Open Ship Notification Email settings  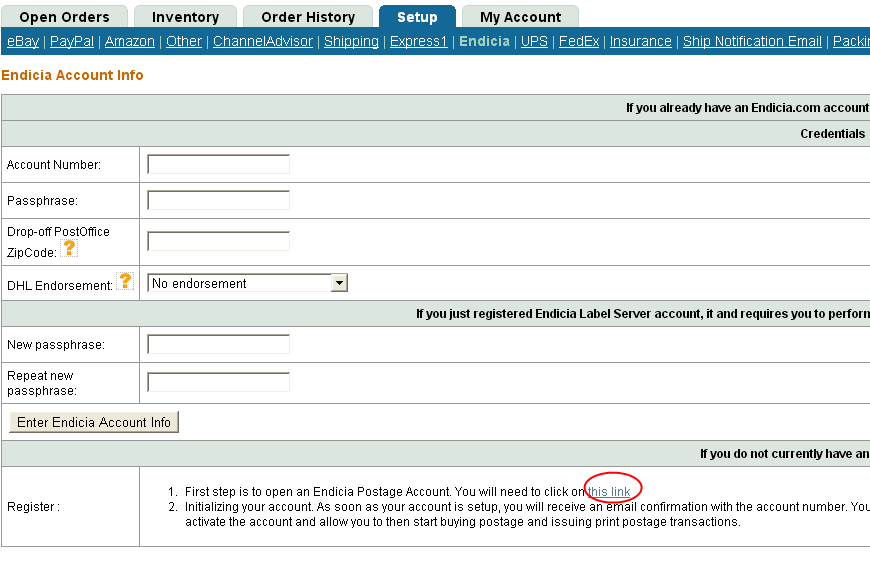click(752, 42)
